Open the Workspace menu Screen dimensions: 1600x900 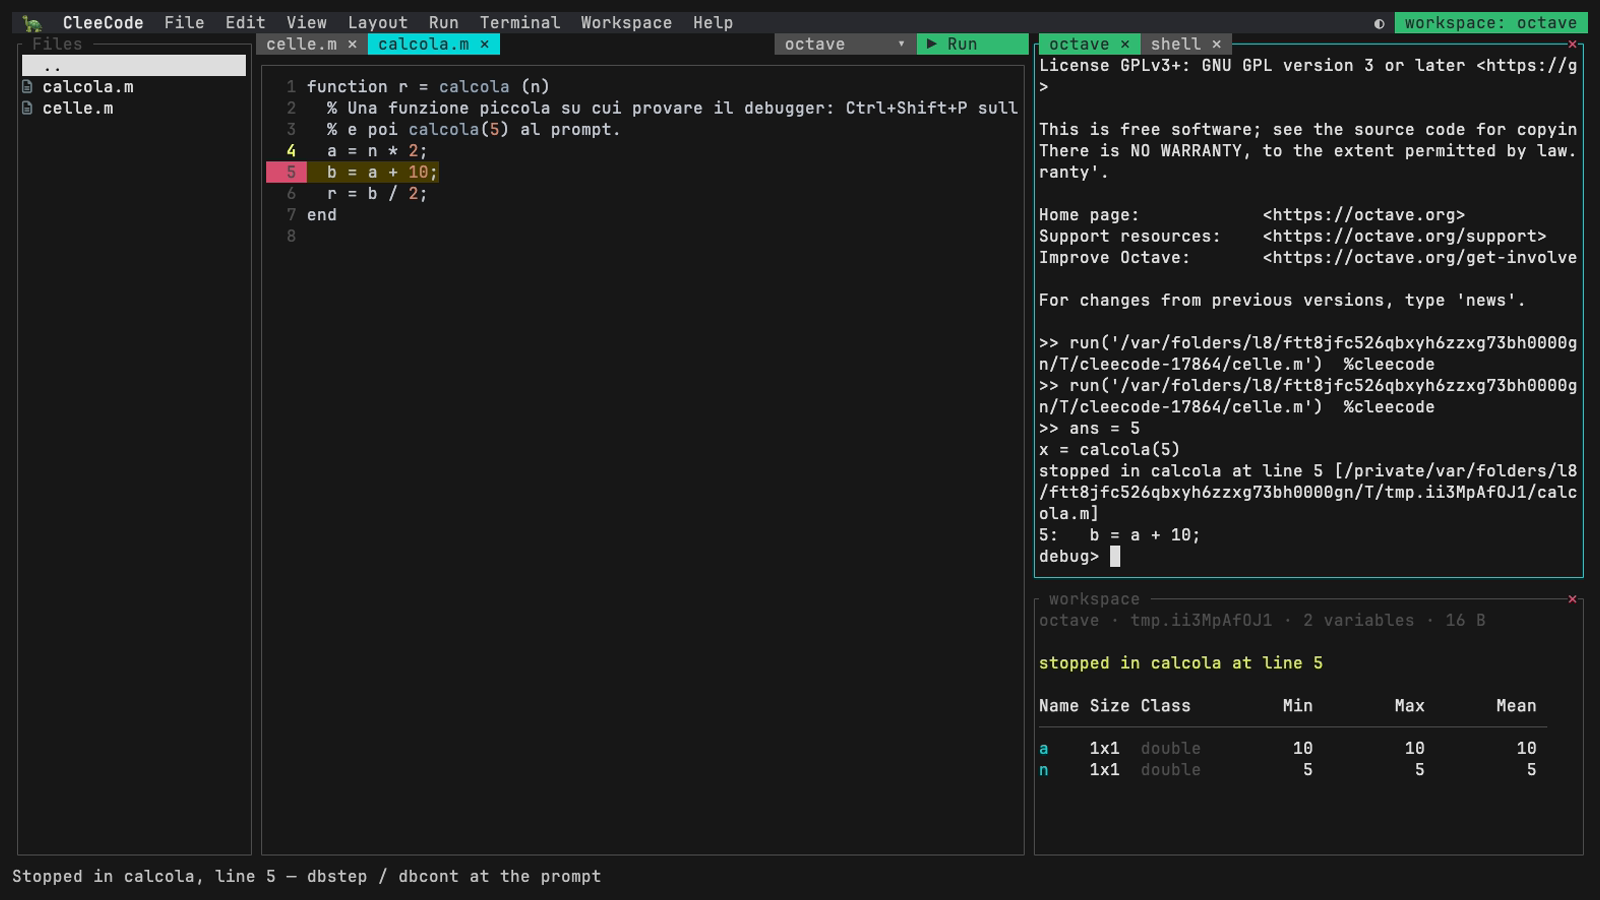626,22
